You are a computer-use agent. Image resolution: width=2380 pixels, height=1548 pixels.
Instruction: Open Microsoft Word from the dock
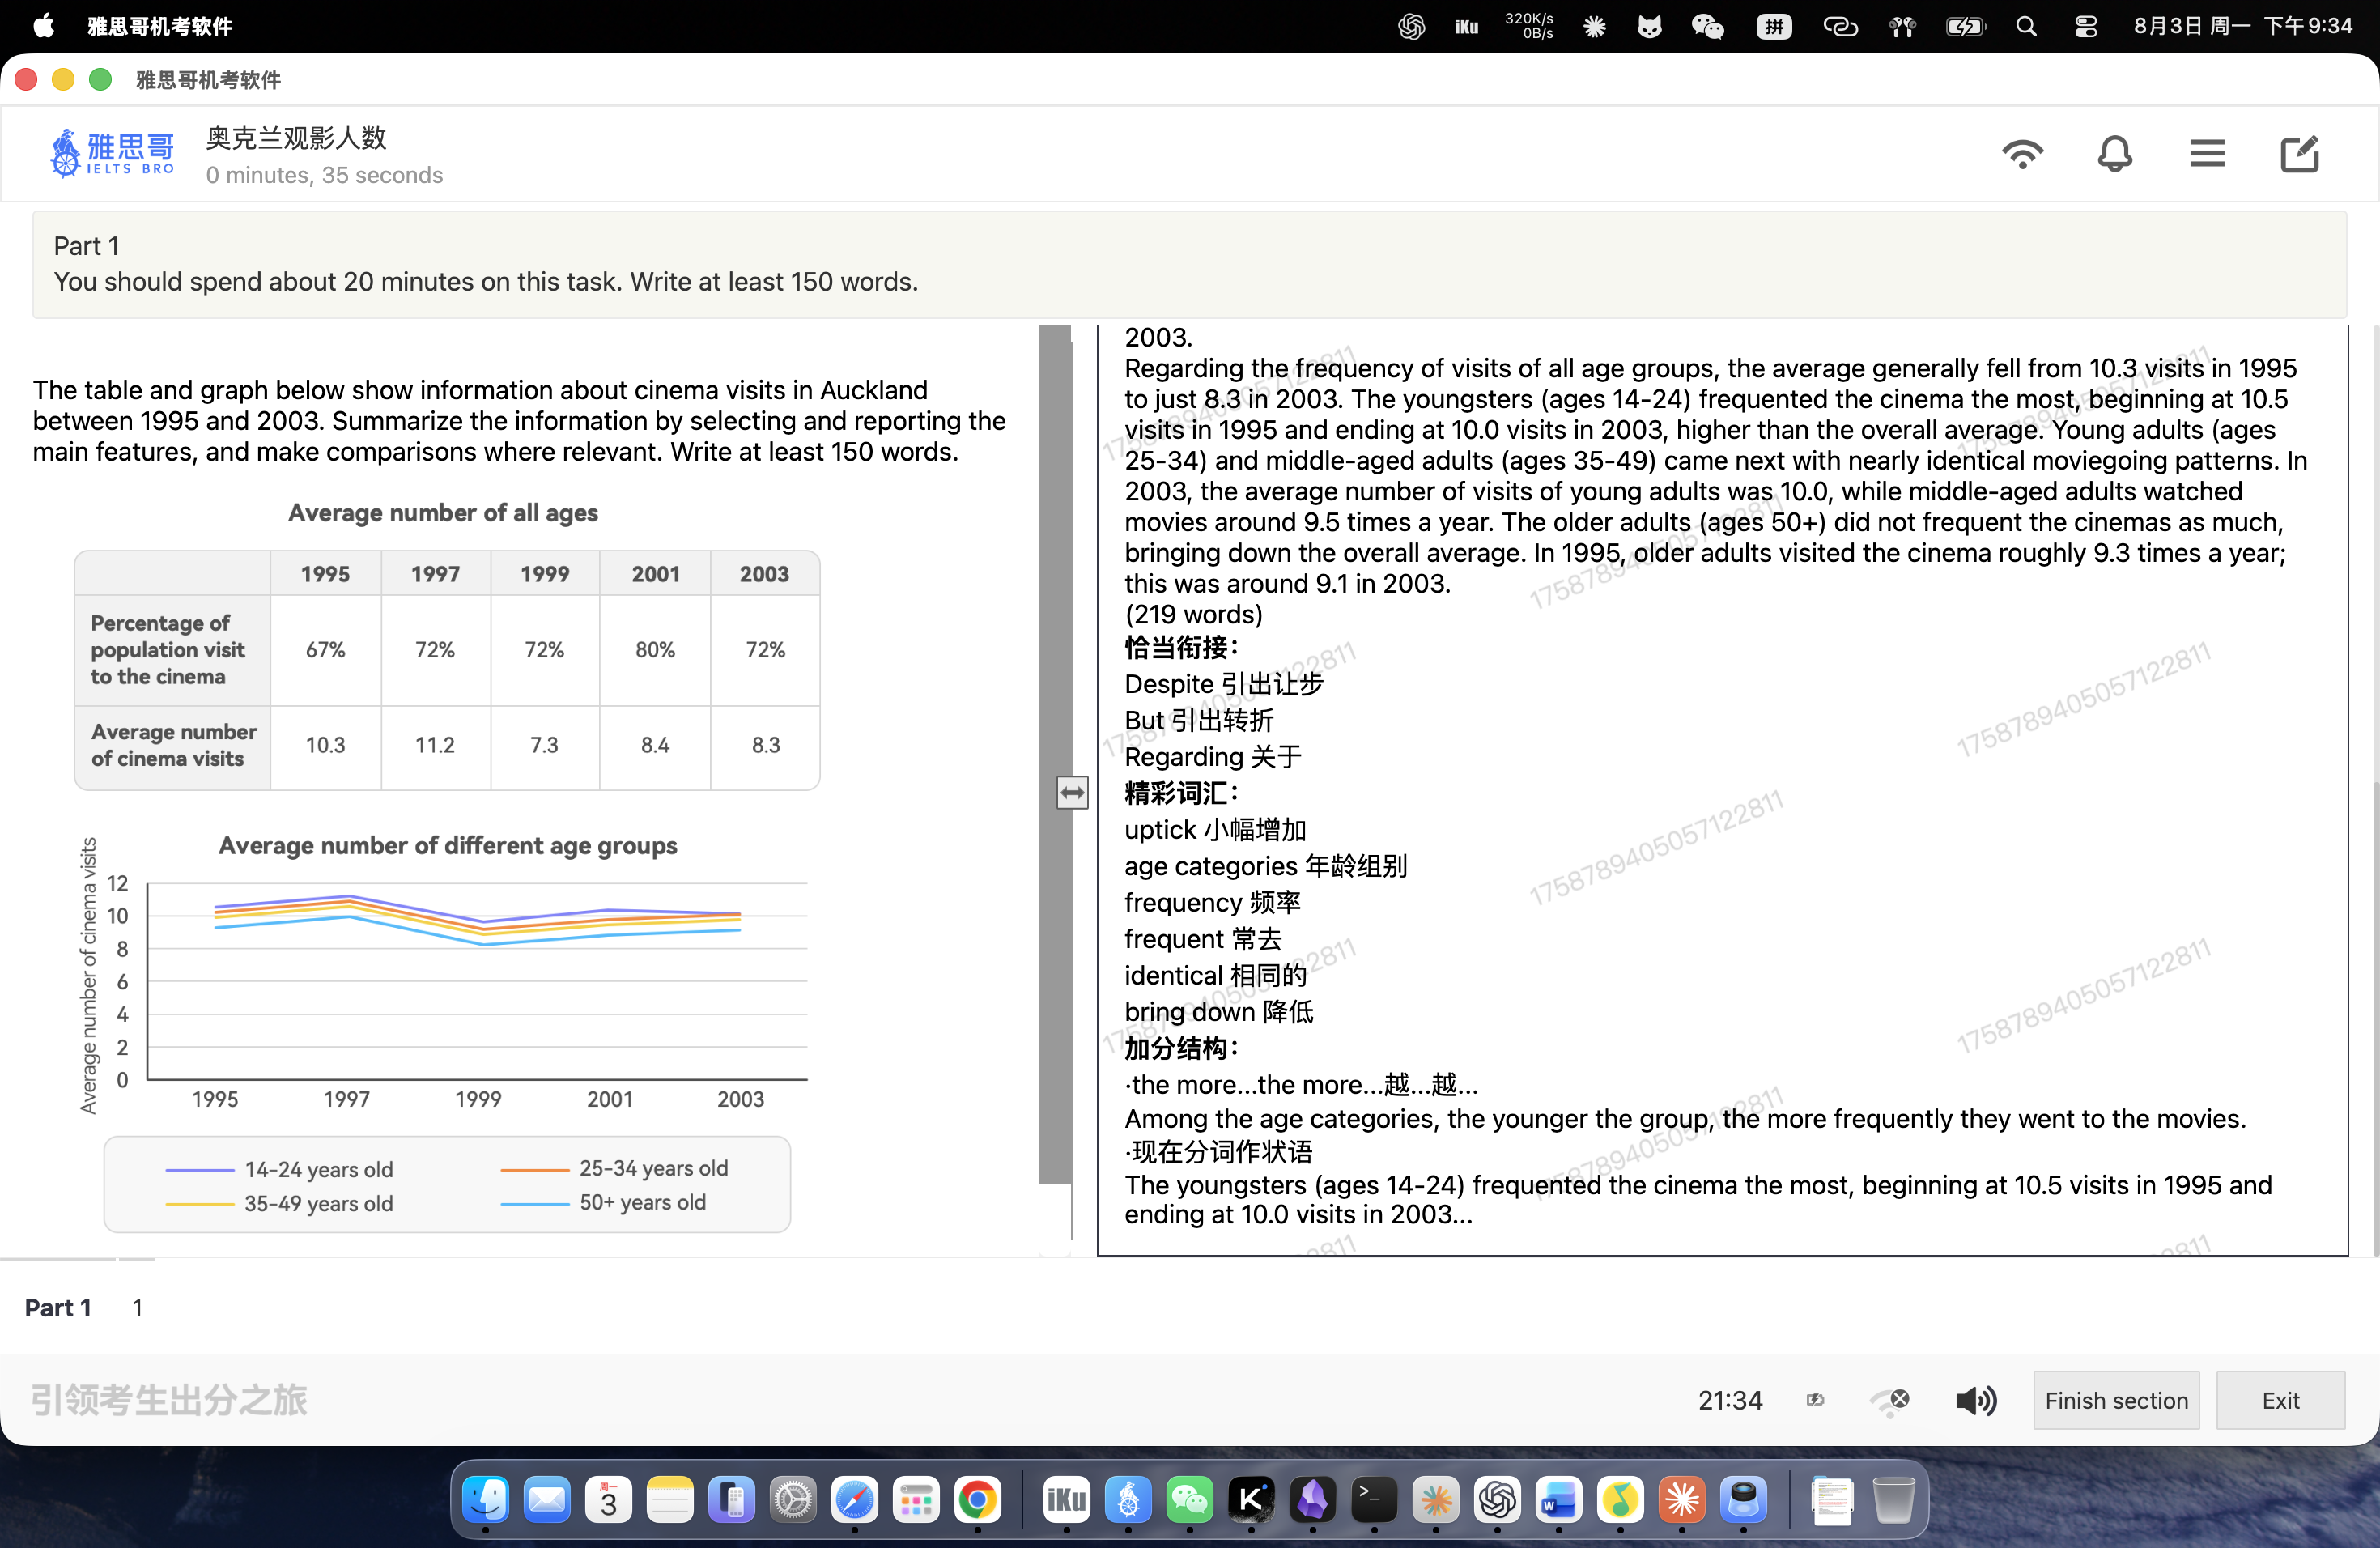point(1559,1499)
